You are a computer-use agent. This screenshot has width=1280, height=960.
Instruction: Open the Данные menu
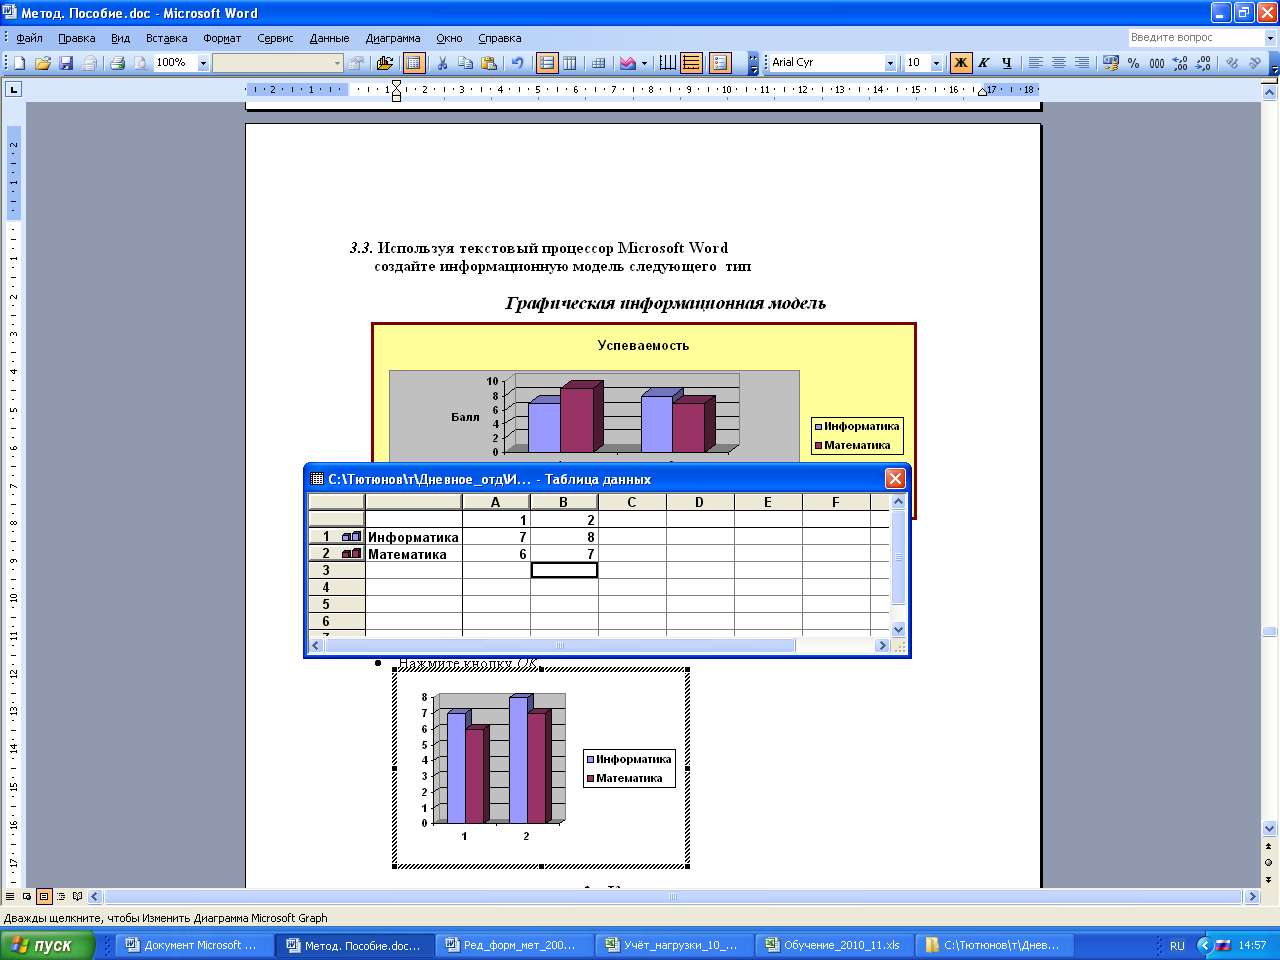(x=329, y=38)
